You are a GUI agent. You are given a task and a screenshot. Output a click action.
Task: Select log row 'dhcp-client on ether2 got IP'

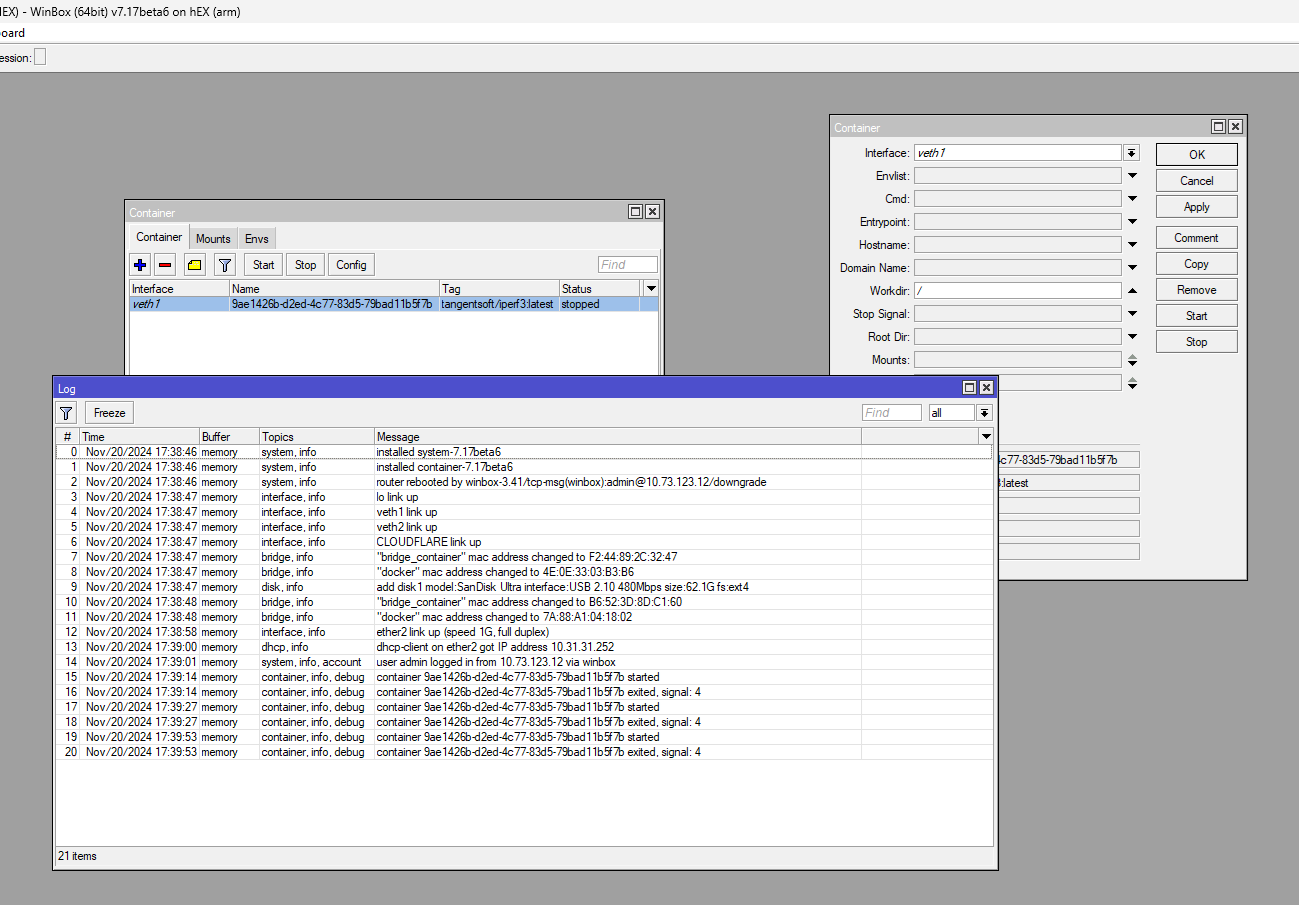click(525, 647)
